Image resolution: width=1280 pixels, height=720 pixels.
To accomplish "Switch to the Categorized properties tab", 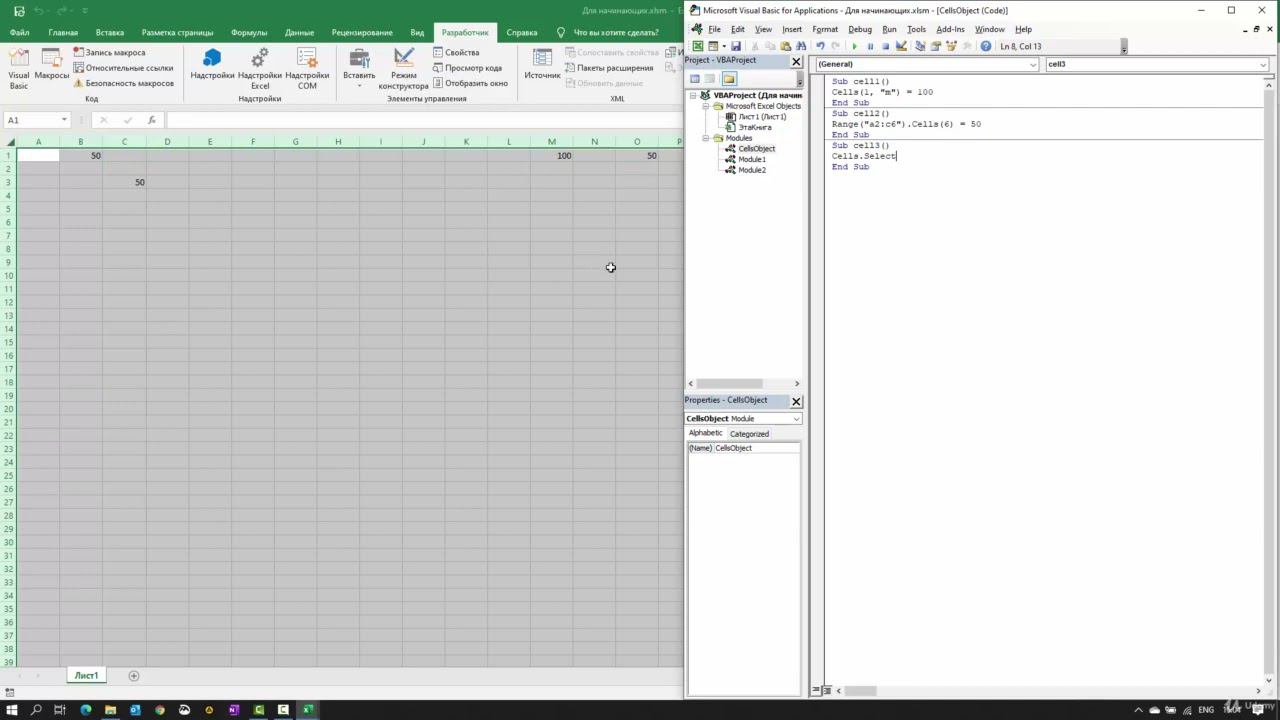I will click(749, 434).
